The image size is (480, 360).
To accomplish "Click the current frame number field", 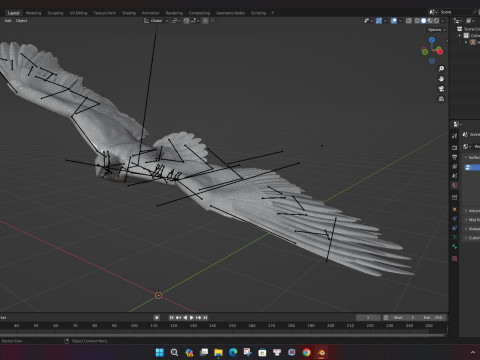I will (368, 317).
